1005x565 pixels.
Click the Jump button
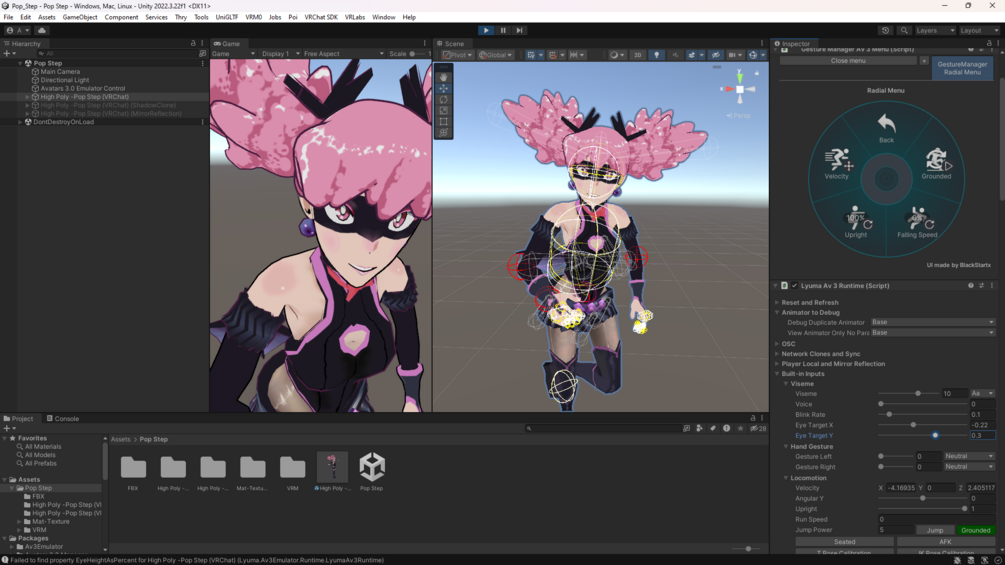(934, 530)
